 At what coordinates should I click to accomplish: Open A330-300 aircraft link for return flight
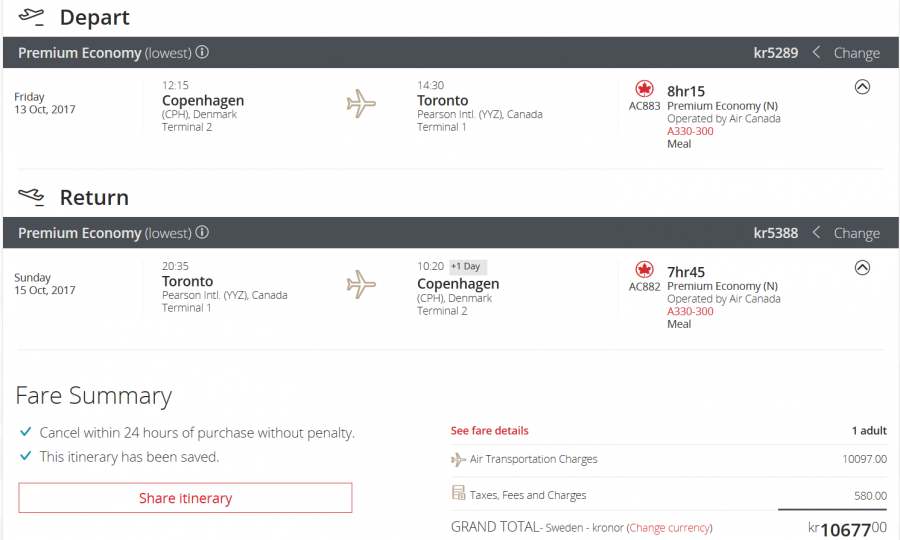coord(690,311)
